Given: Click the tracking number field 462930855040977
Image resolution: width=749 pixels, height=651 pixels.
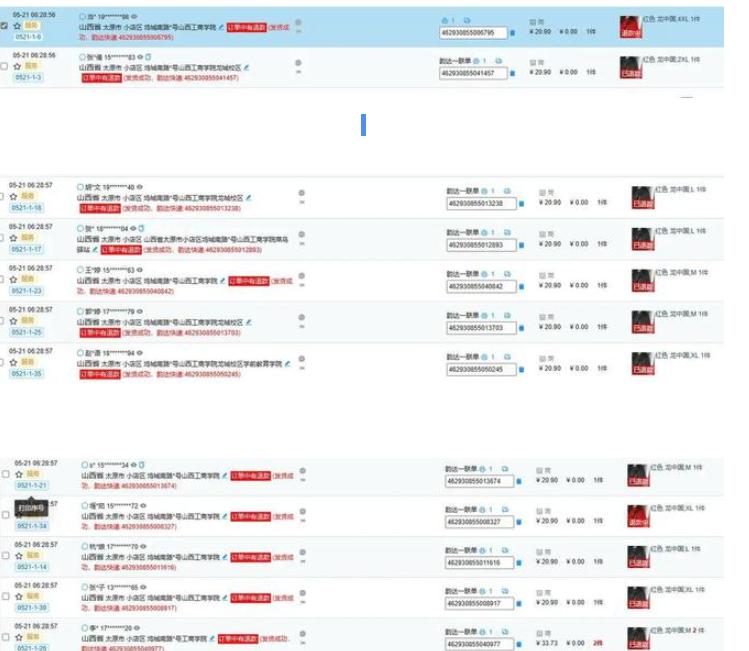Looking at the screenshot, I should click(480, 644).
